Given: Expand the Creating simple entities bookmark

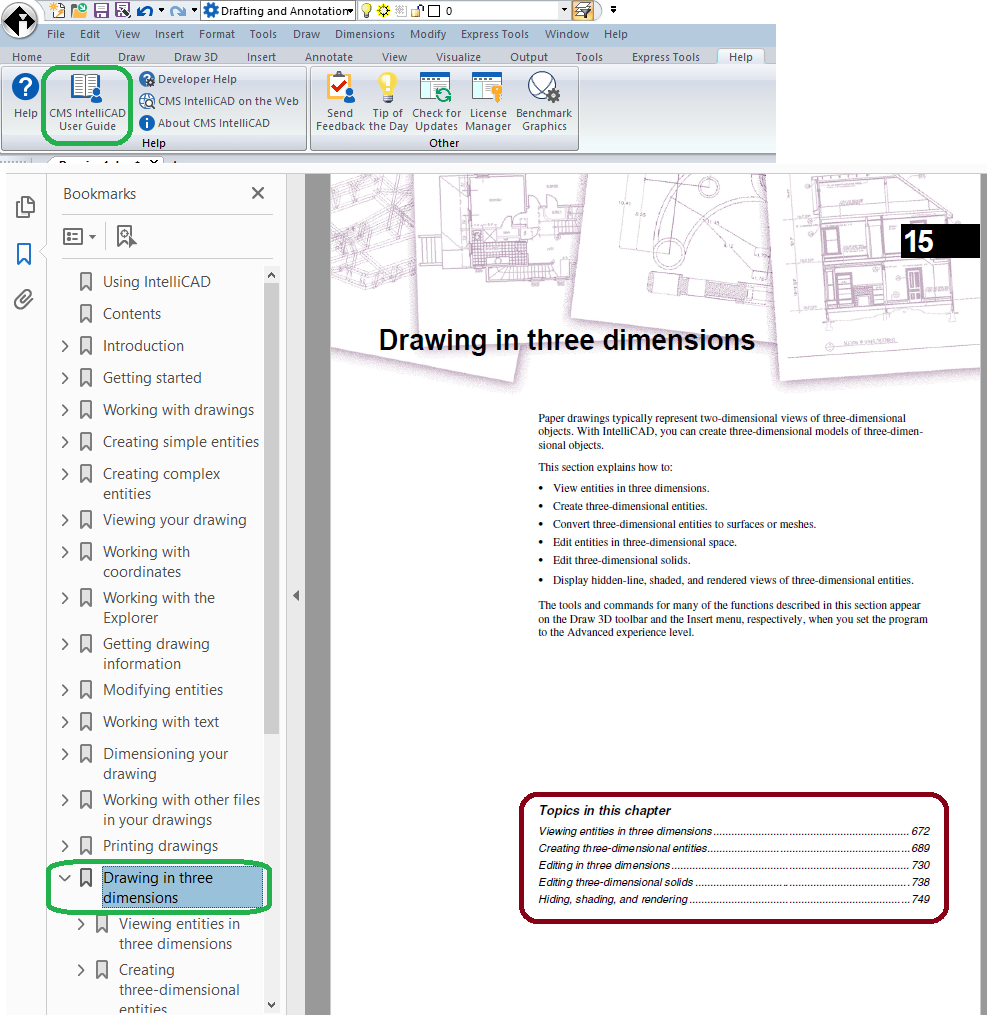Looking at the screenshot, I should tap(65, 442).
